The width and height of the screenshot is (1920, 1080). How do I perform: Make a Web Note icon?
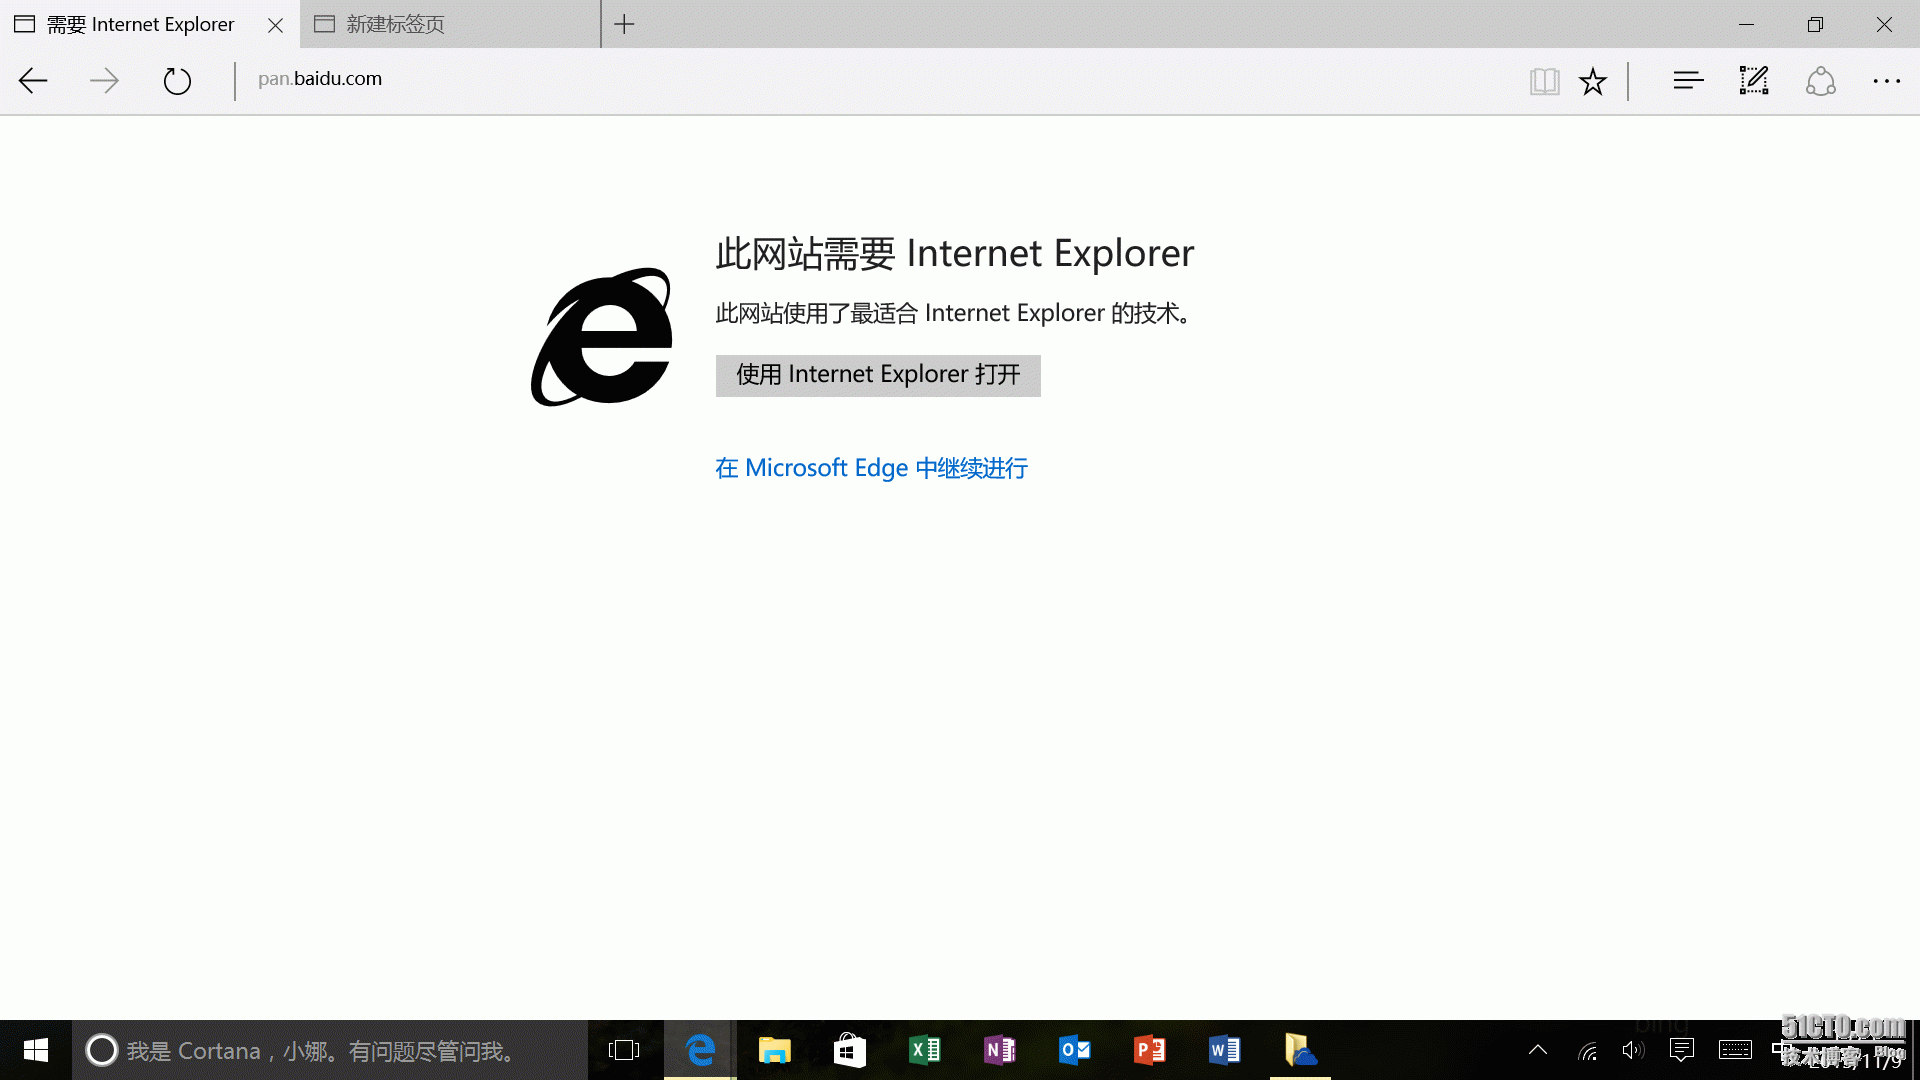[x=1754, y=81]
